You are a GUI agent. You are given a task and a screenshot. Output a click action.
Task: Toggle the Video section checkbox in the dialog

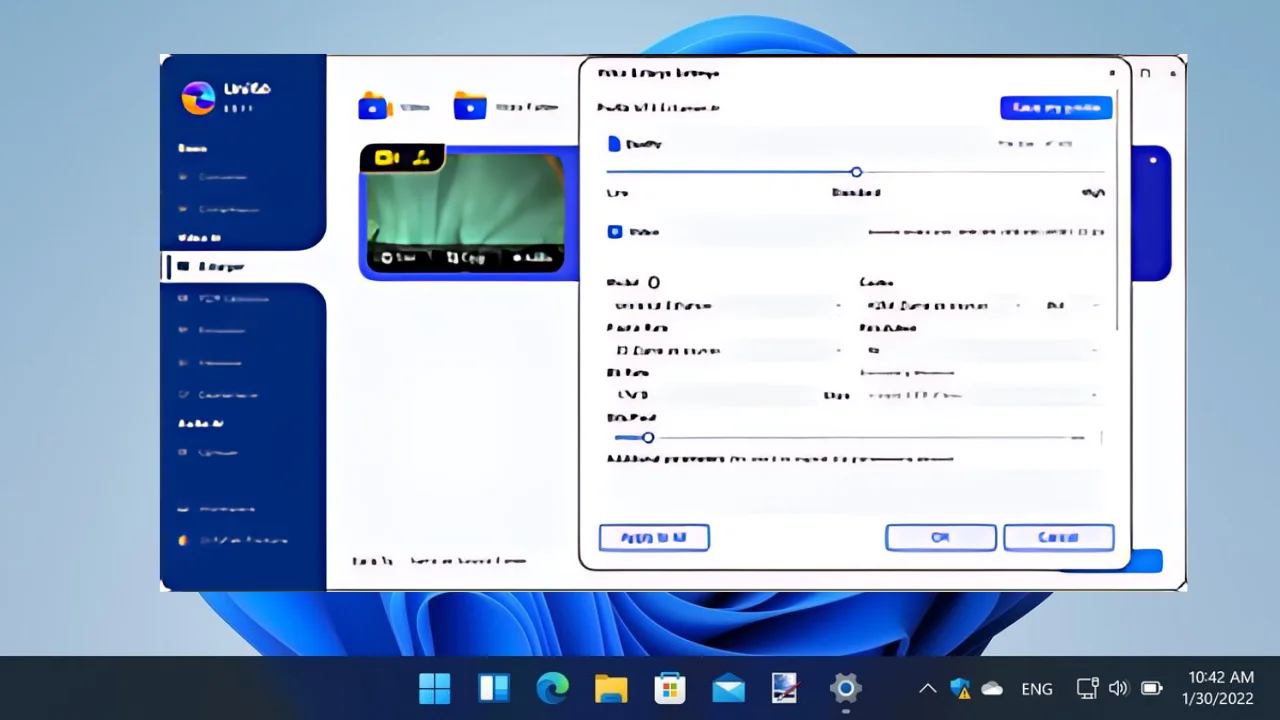tap(614, 232)
